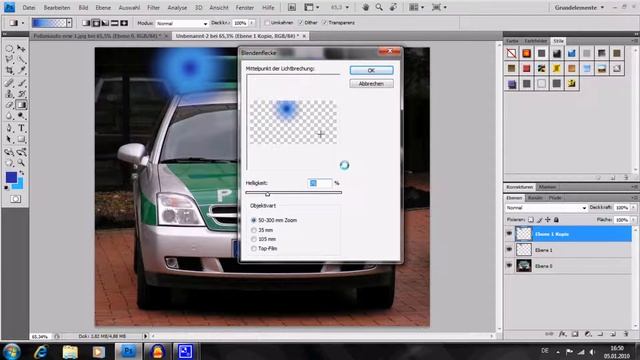Toggle the Transparenz checkbox
The height and width of the screenshot is (360, 640).
coord(325,23)
